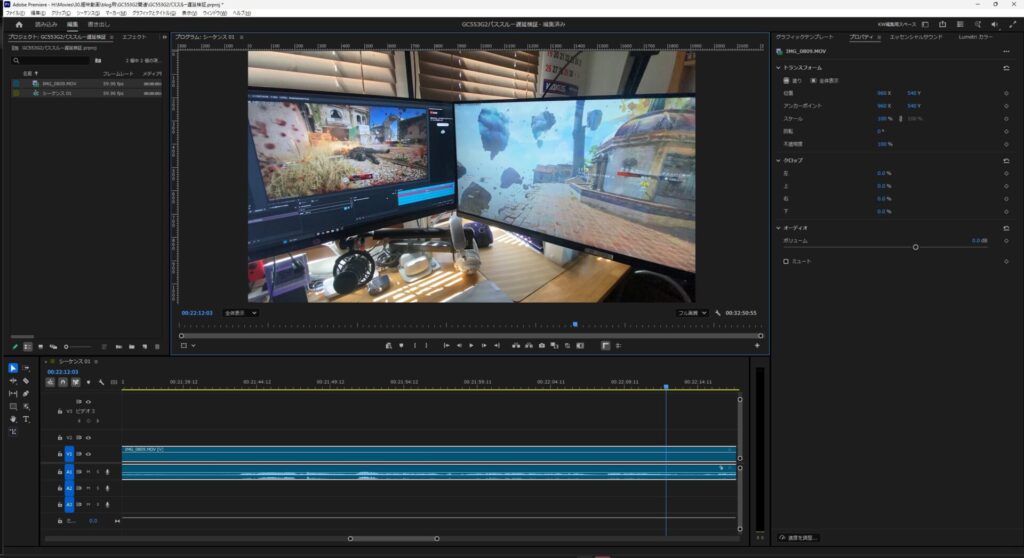Choose the Hand tool

point(13,419)
